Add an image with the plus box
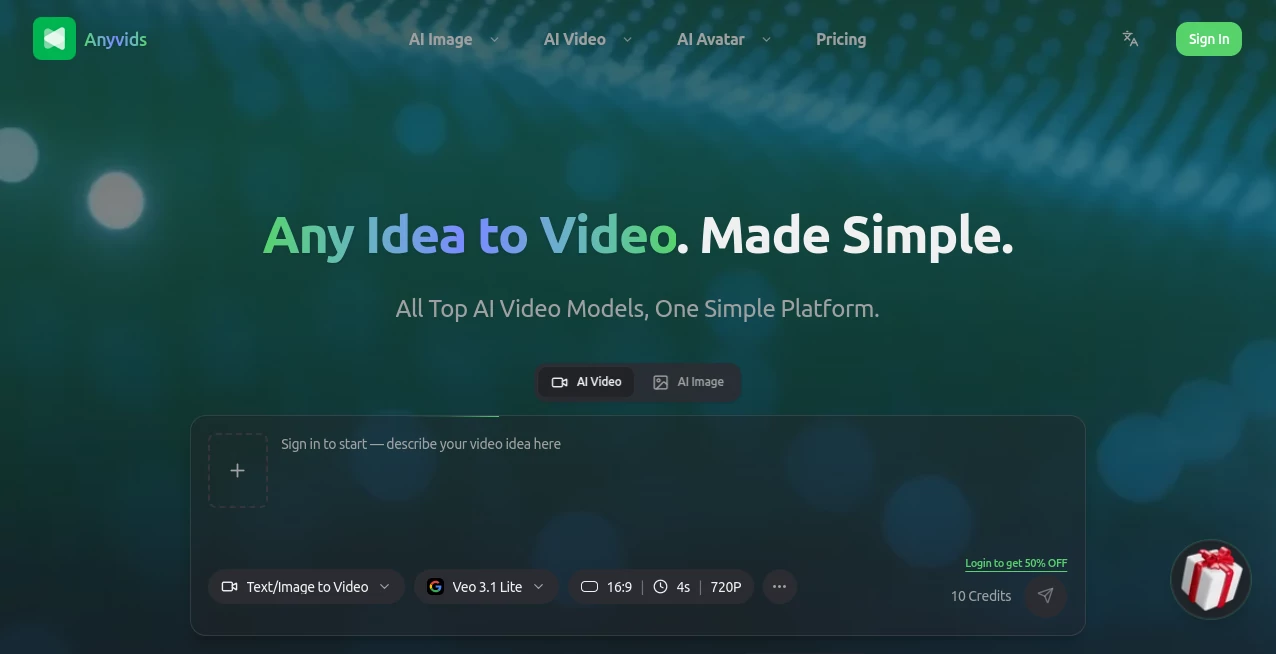The height and width of the screenshot is (654, 1276). pyautogui.click(x=238, y=470)
